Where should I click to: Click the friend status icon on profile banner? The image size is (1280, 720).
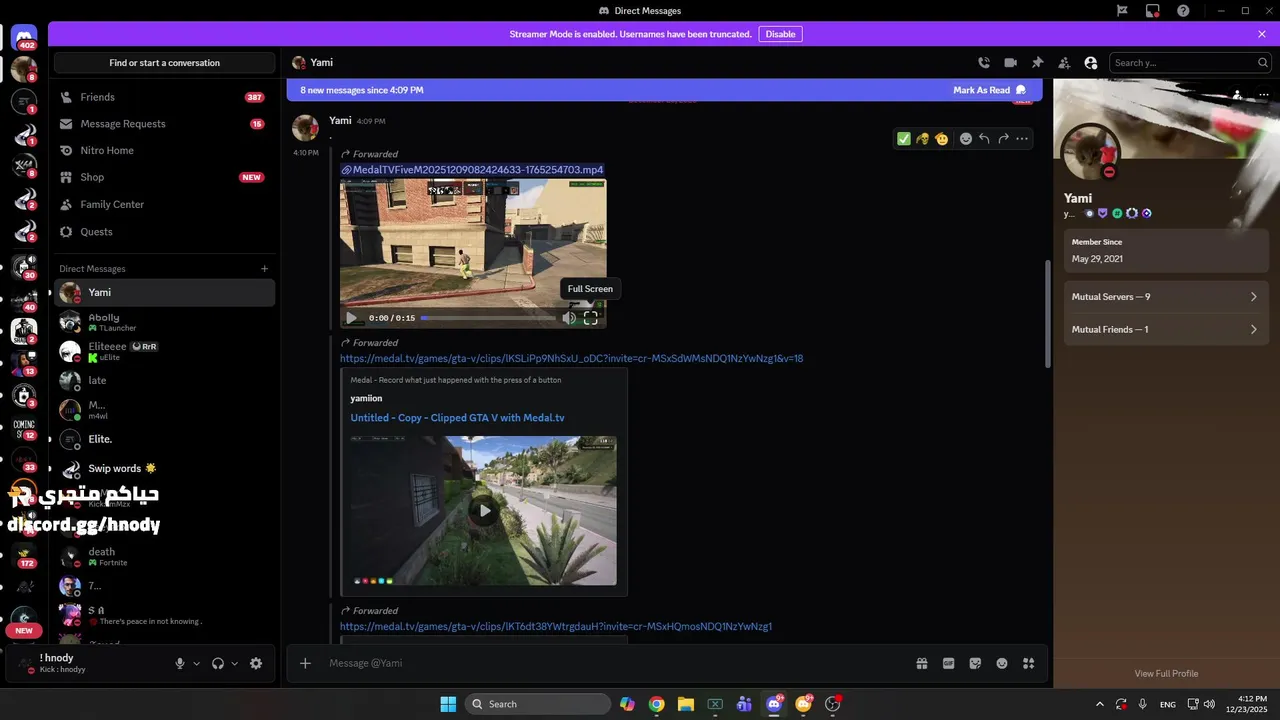point(1238,95)
